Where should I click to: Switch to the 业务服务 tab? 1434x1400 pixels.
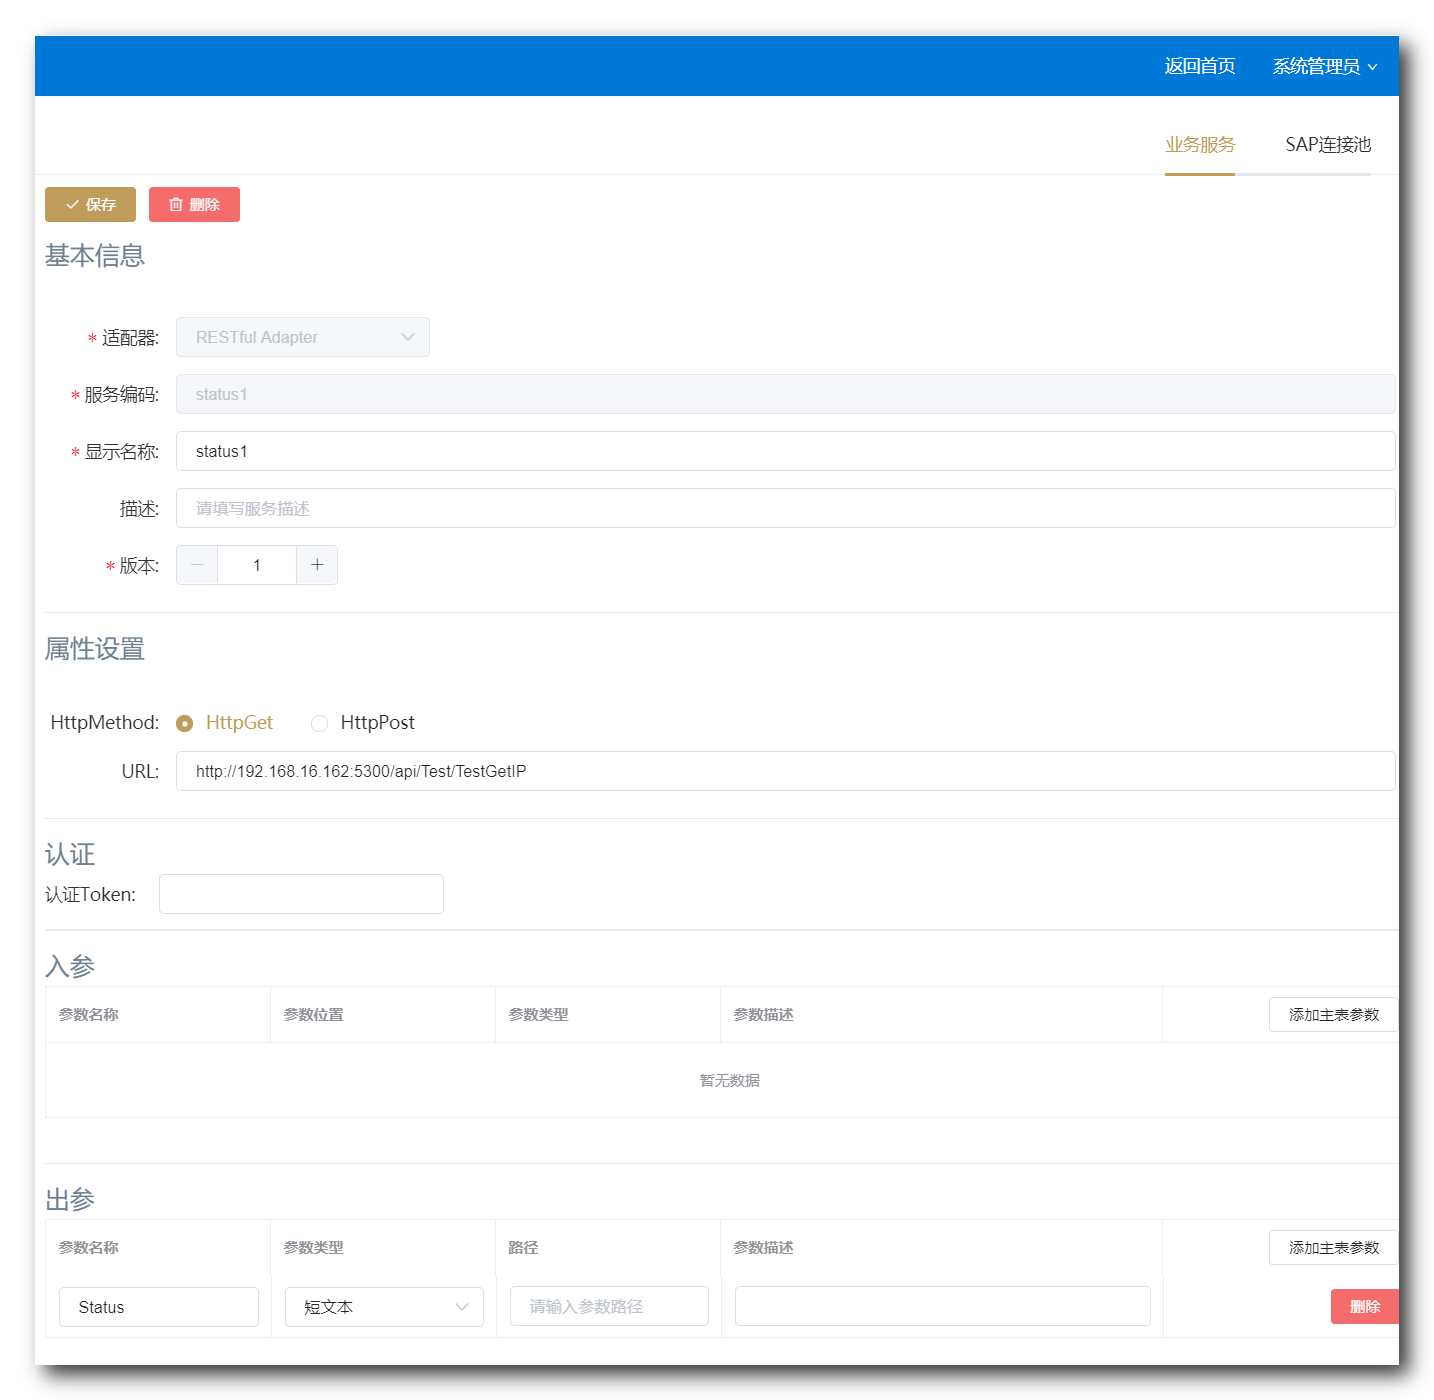pyautogui.click(x=1200, y=145)
